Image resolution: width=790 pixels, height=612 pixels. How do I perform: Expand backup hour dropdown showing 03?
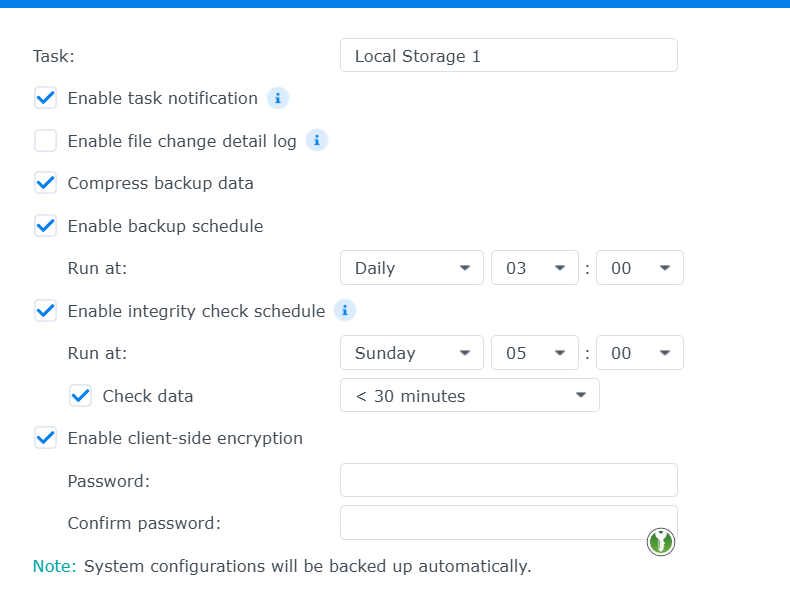pos(534,268)
